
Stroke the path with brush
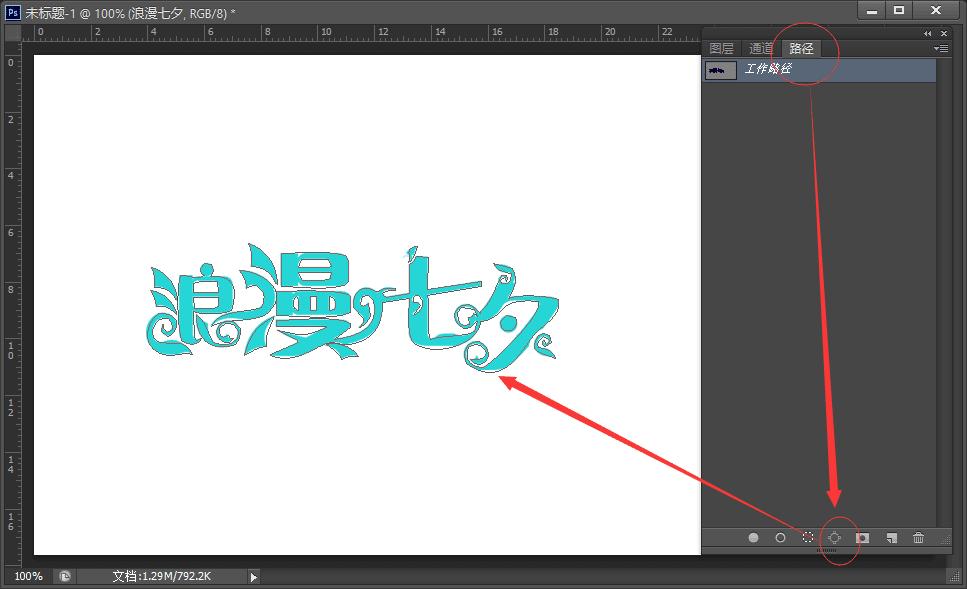point(781,537)
